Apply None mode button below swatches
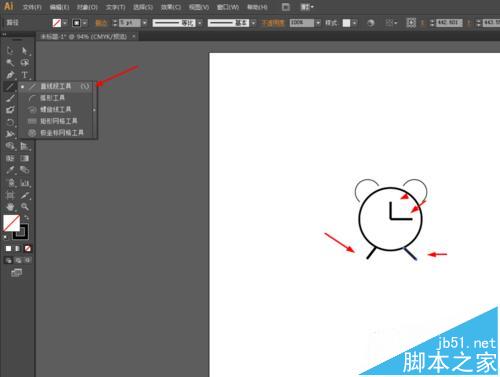Image resolution: width=500 pixels, height=377 pixels. click(x=28, y=249)
